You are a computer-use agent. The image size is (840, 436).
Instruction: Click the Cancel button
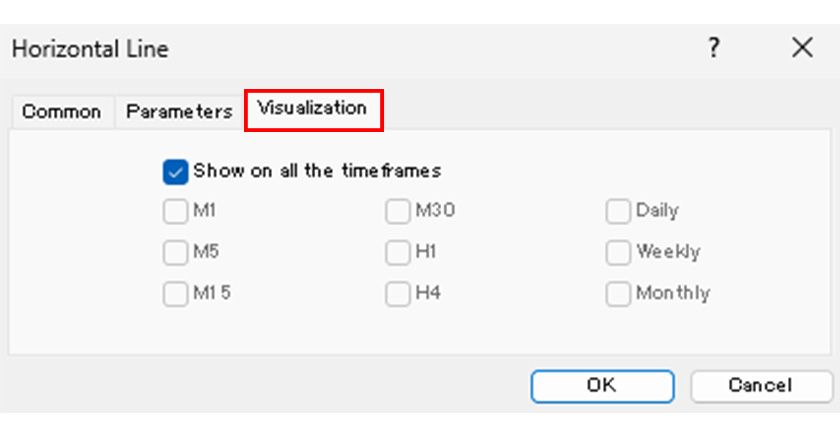tap(760, 385)
